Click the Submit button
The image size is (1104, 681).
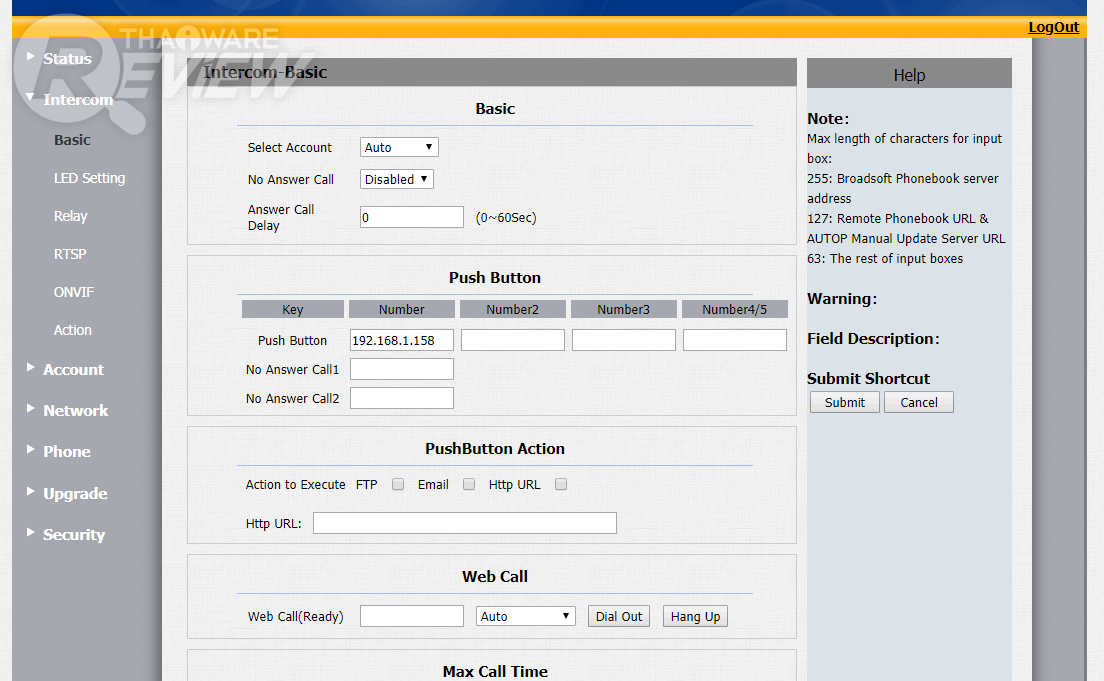pos(844,402)
